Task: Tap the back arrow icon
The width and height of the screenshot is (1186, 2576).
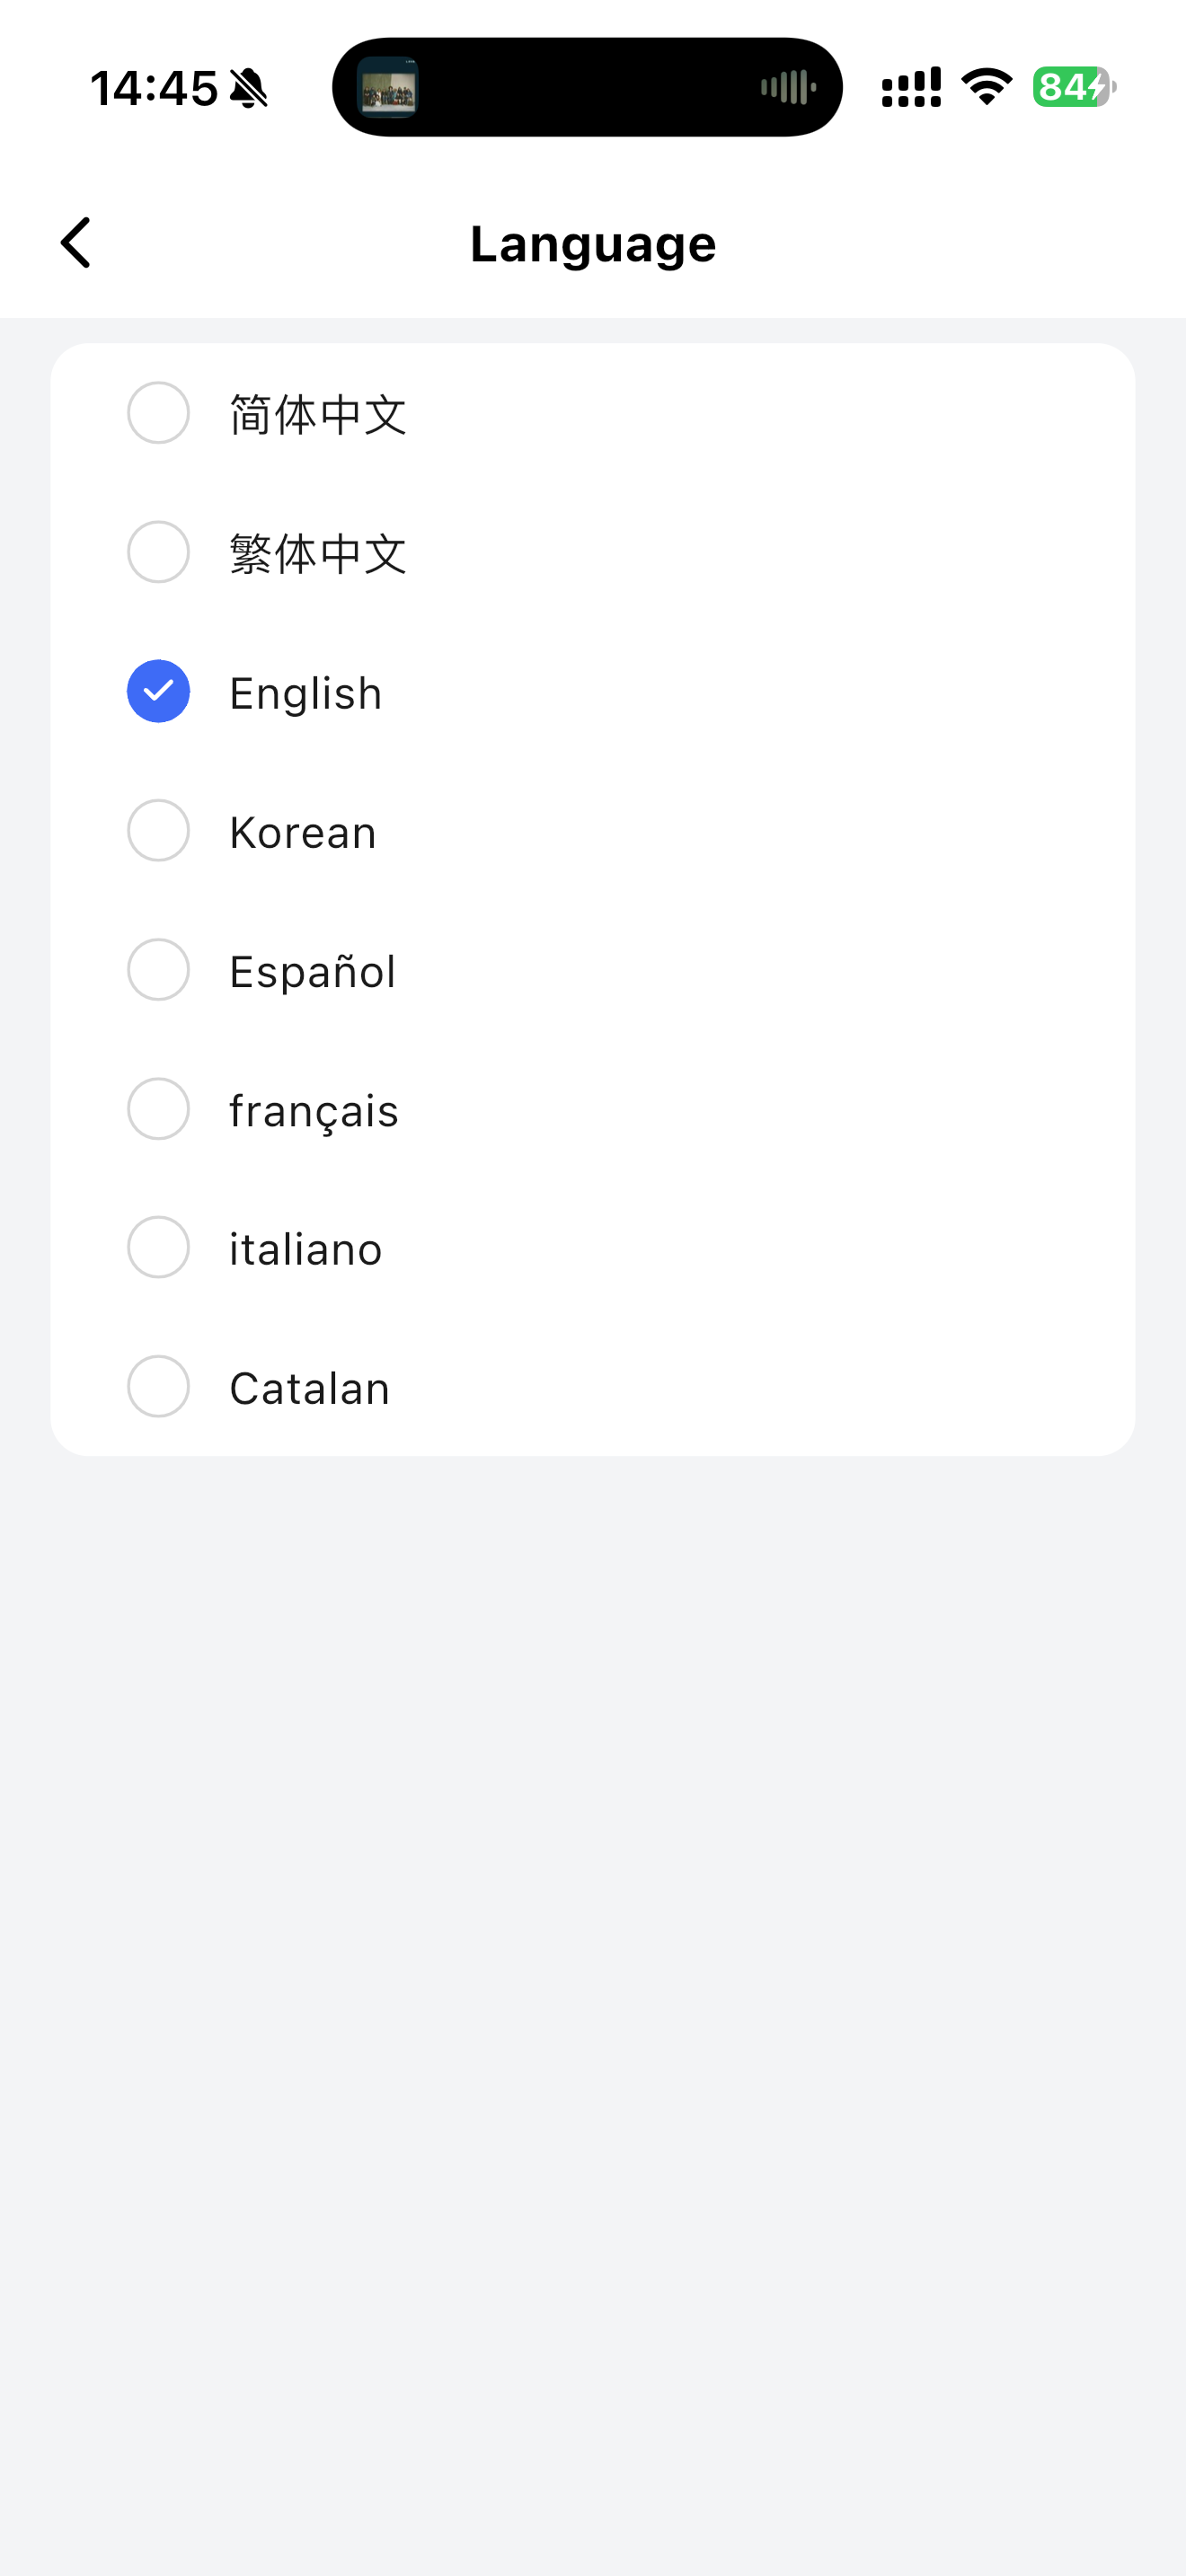Action: (x=76, y=243)
